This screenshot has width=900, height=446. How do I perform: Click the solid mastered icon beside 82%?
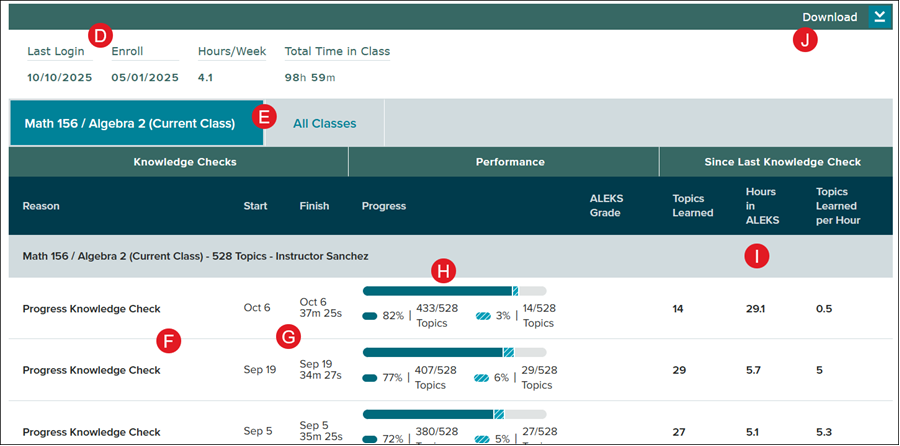pos(370,316)
